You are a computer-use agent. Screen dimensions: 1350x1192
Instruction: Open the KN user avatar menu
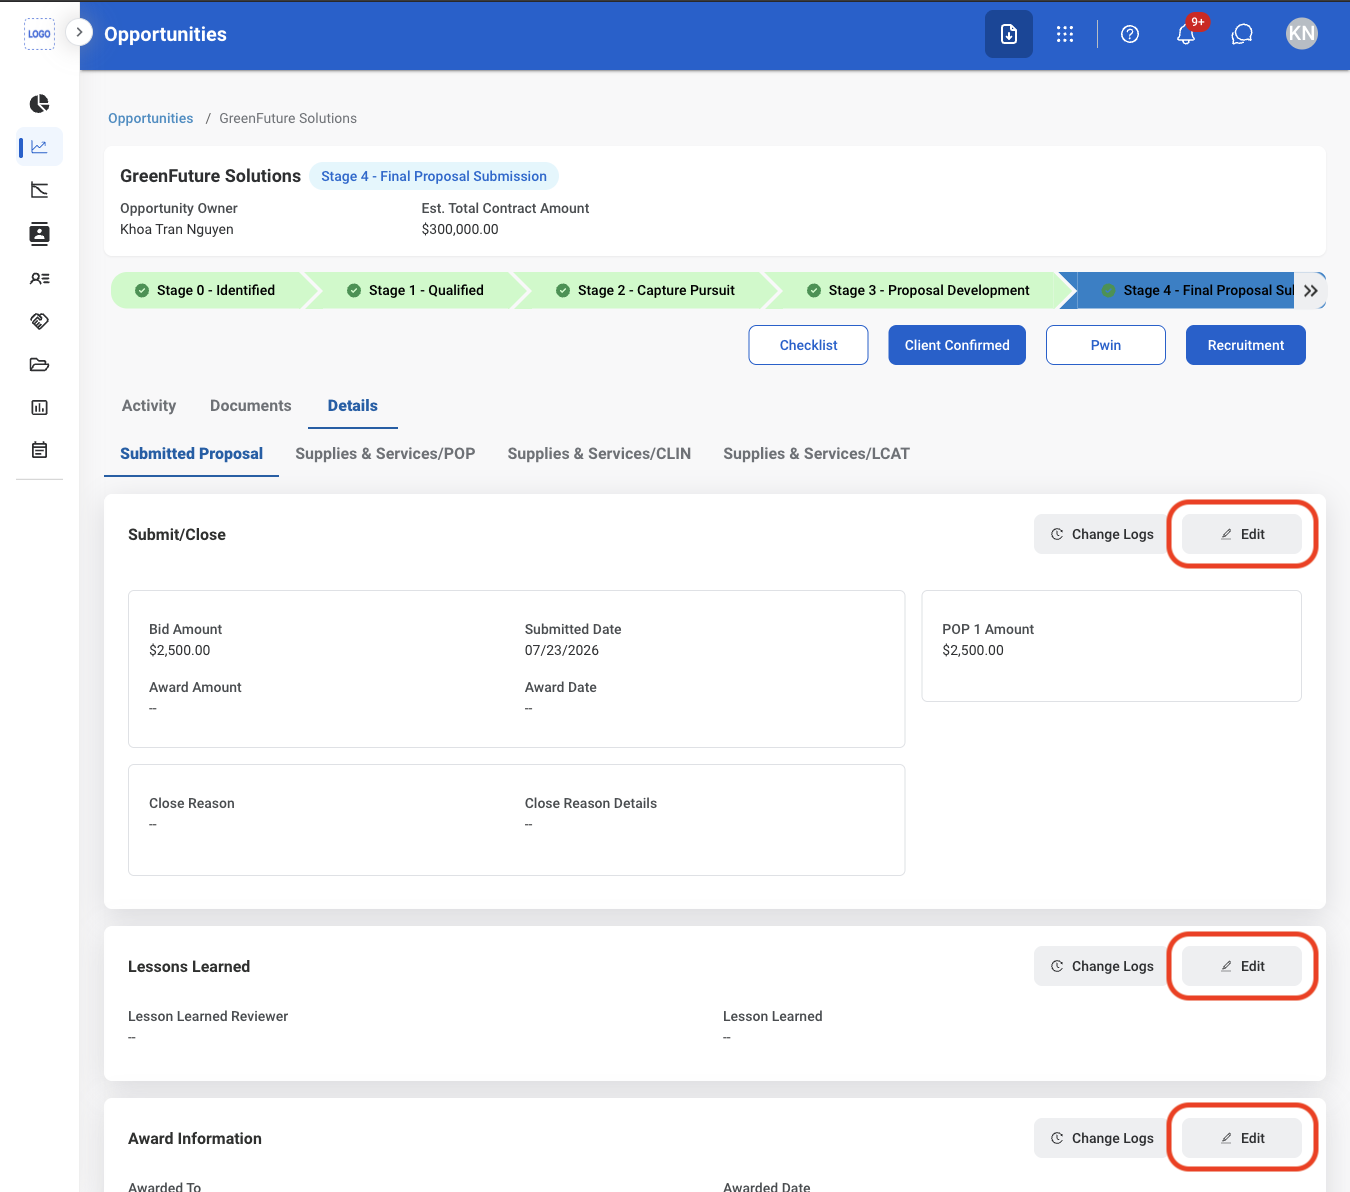pyautogui.click(x=1301, y=34)
